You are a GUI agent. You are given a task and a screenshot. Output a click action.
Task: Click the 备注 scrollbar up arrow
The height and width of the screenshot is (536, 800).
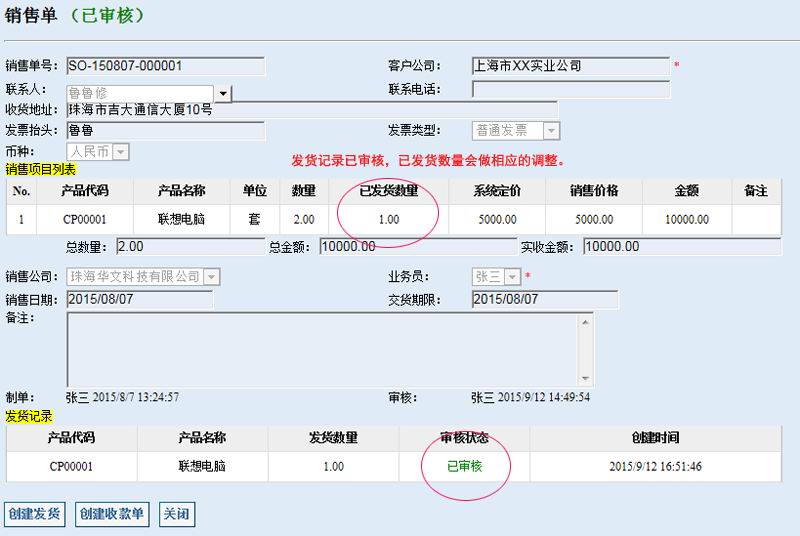pos(585,322)
